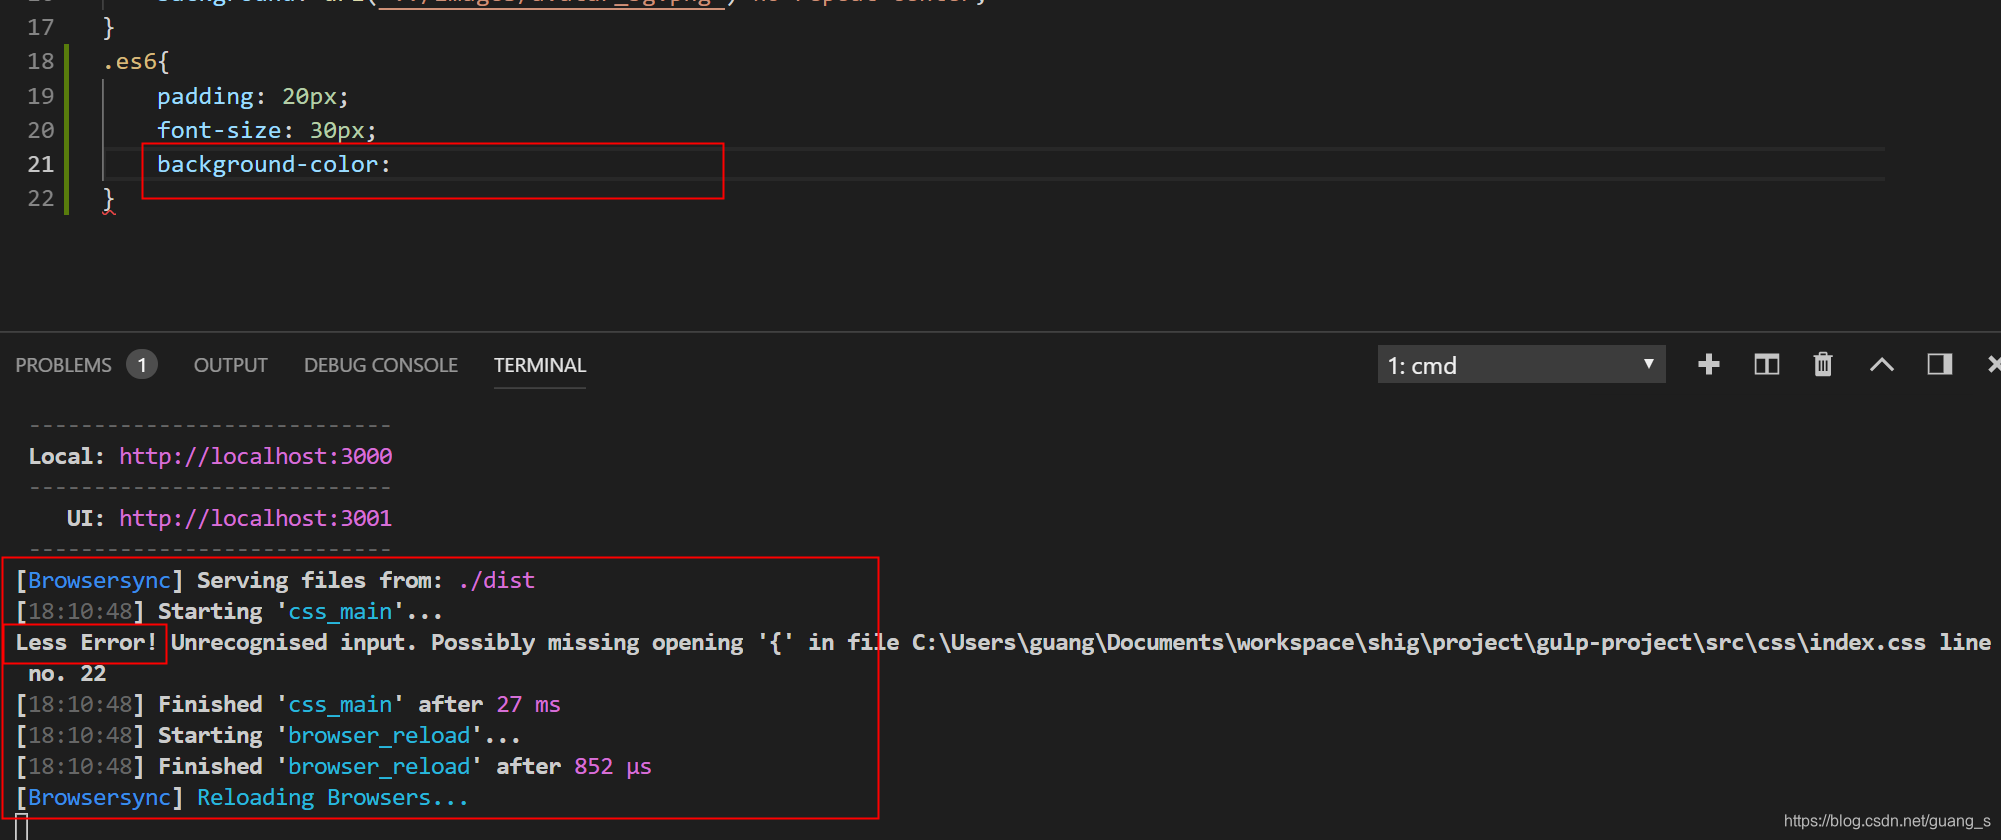Open a new terminal with plus icon
Screen dimensions: 2001x840
point(1709,365)
